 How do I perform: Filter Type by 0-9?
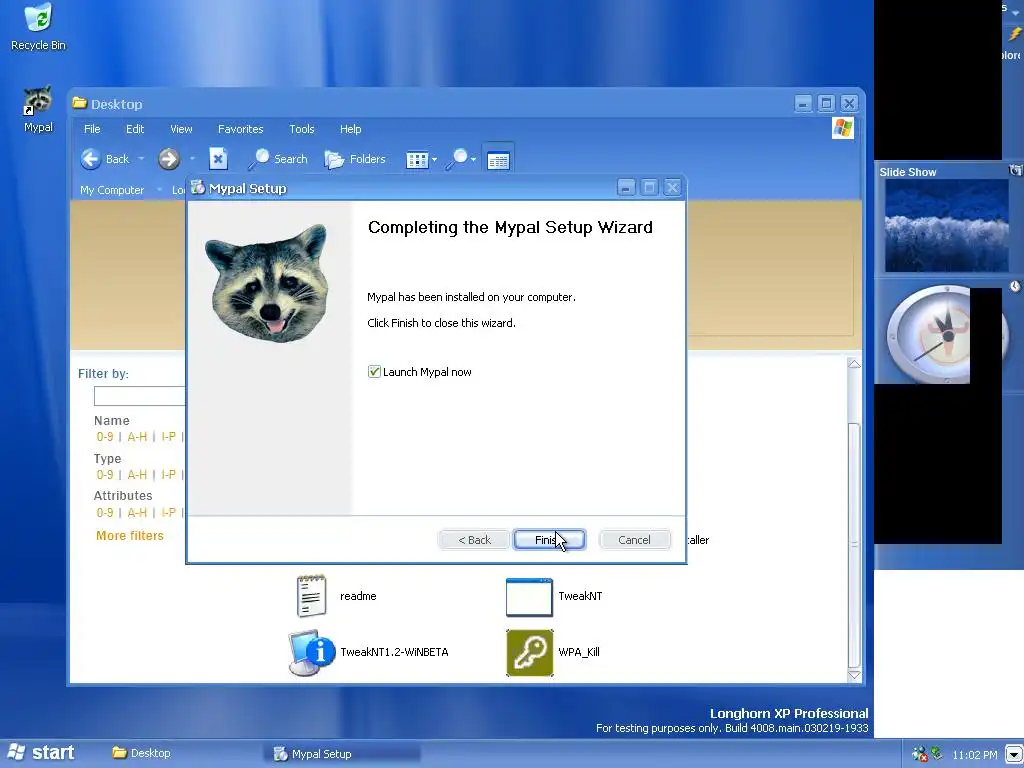point(104,474)
